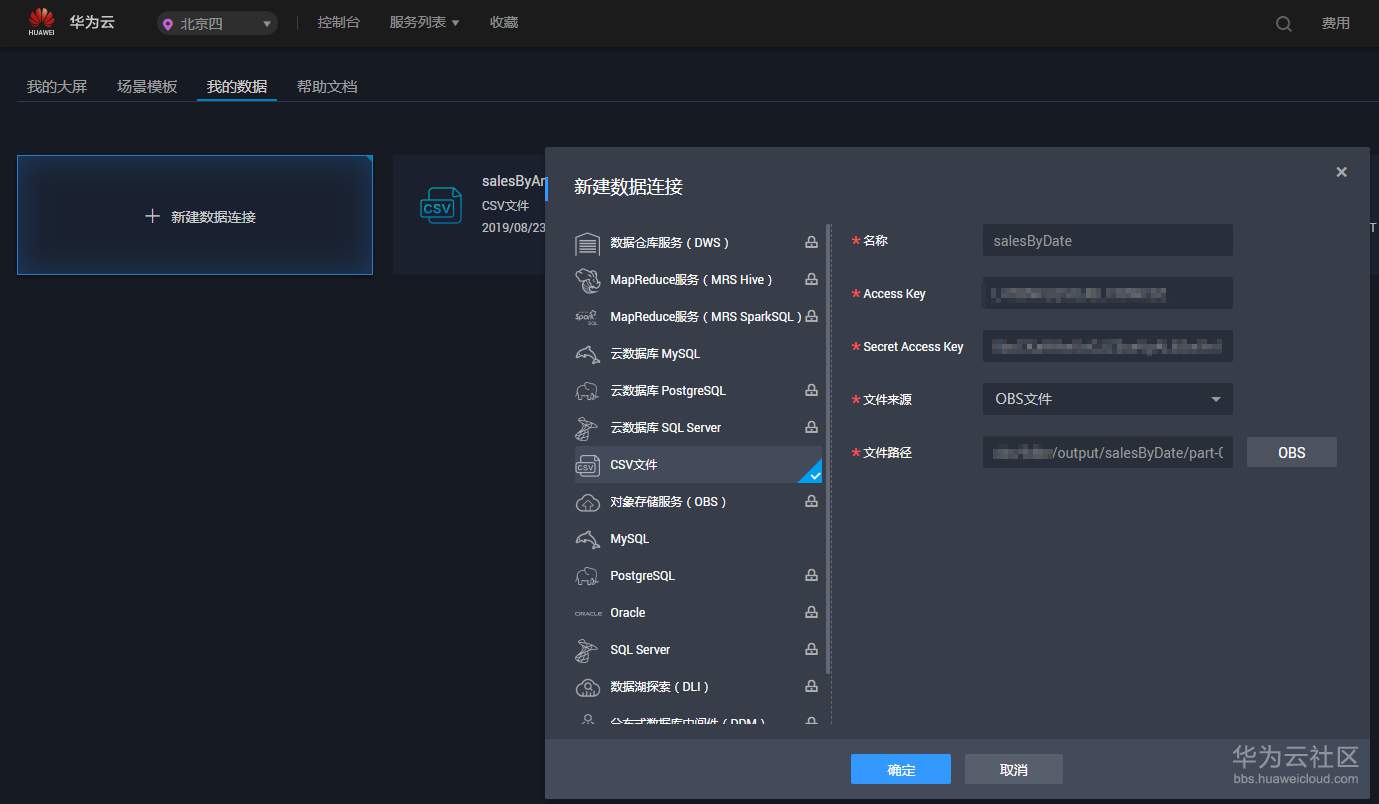Viewport: 1379px width, 804px height.
Task: Switch to 场景模板 tab
Action: click(147, 87)
